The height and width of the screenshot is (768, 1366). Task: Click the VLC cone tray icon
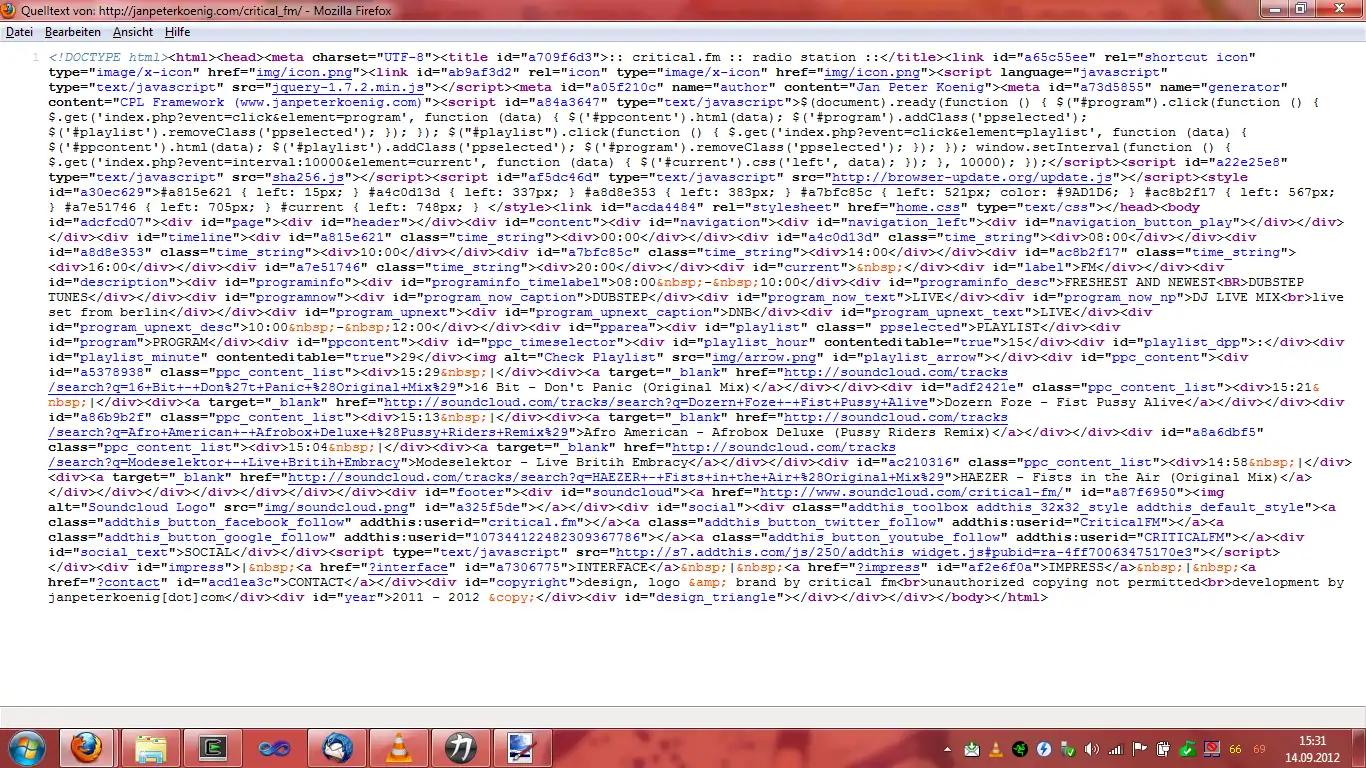pyautogui.click(x=996, y=749)
